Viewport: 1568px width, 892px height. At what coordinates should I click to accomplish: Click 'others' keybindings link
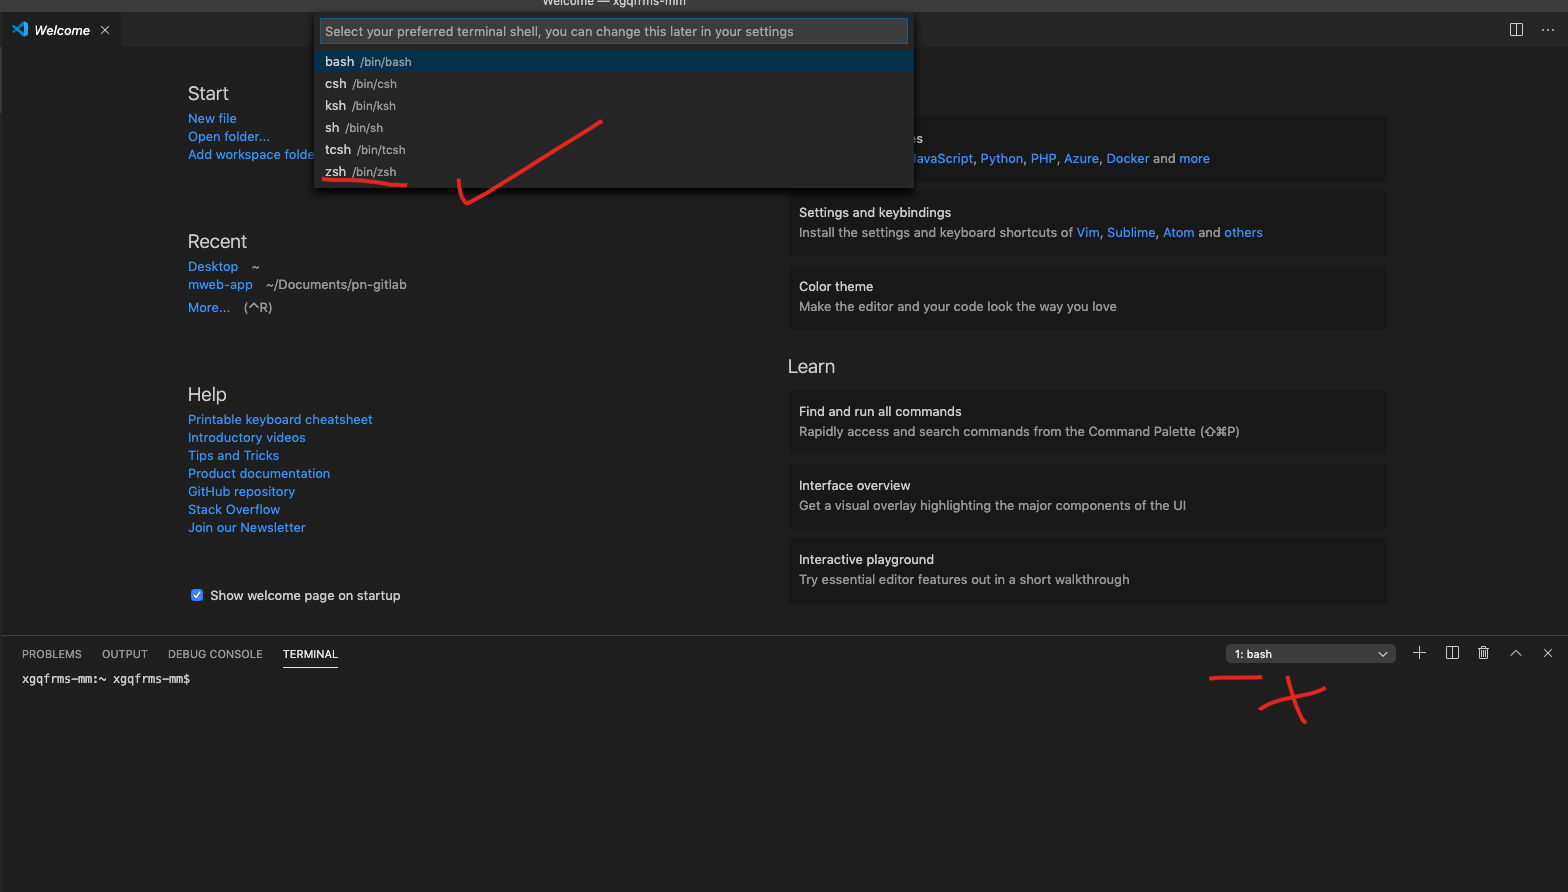click(x=1243, y=232)
